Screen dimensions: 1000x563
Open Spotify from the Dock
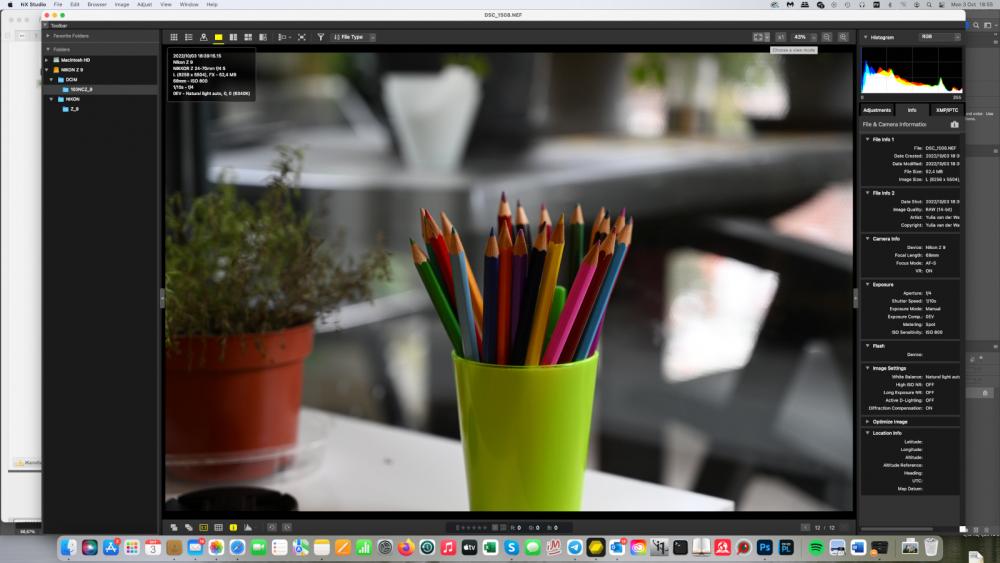click(x=816, y=547)
